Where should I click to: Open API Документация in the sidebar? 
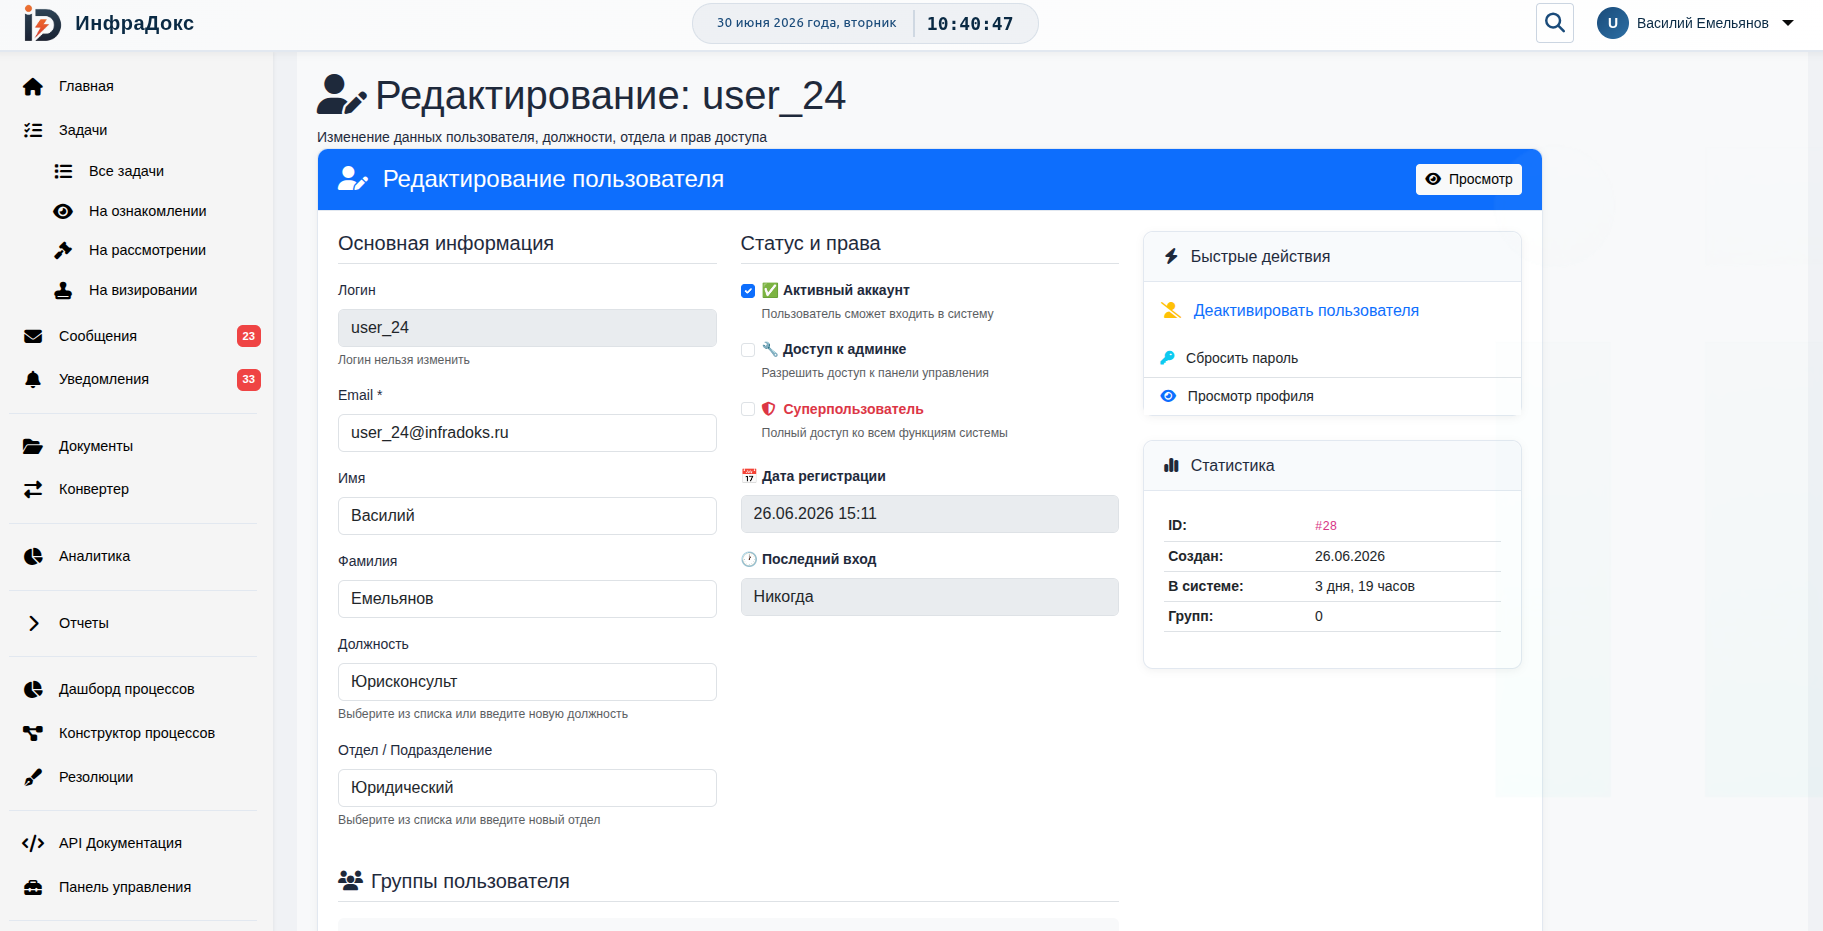(120, 843)
